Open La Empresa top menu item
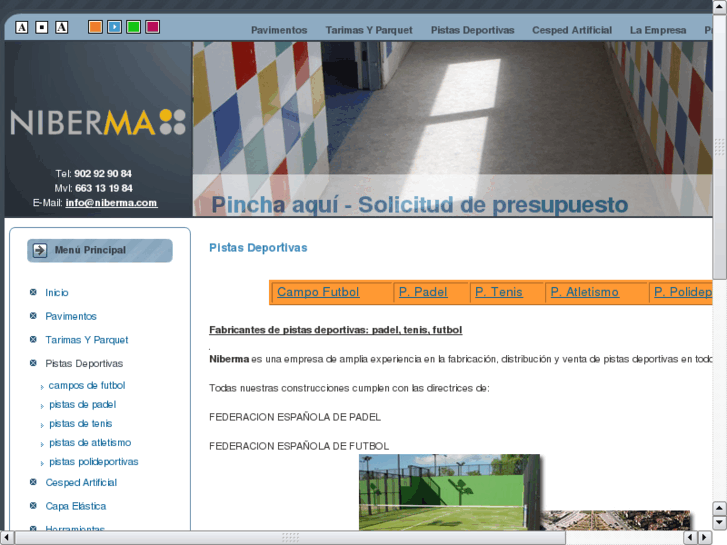727x545 pixels. 658,30
